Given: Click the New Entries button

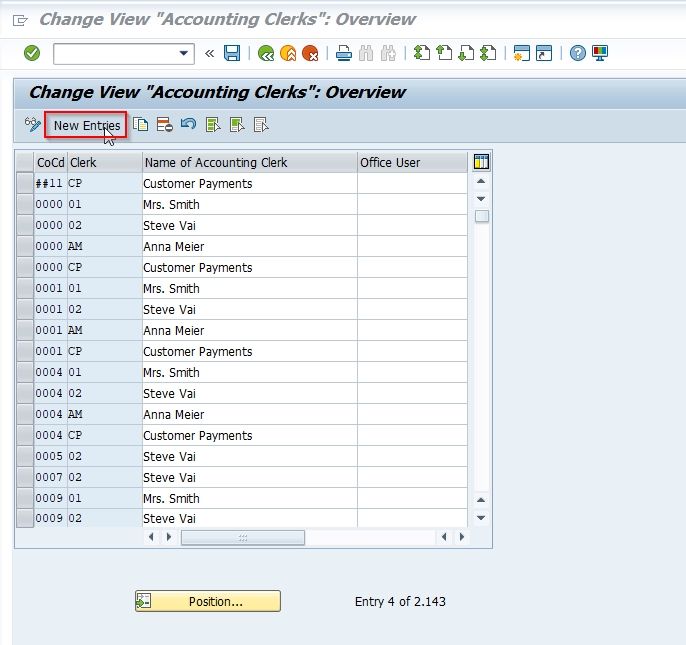Looking at the screenshot, I should pos(86,125).
